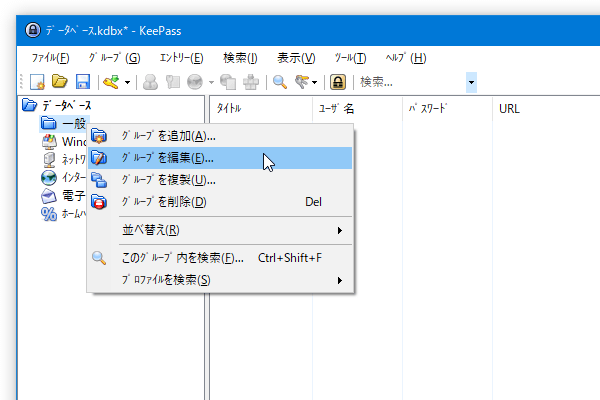Open the グループ(G) menu
Image resolution: width=600 pixels, height=400 pixels.
(x=114, y=58)
